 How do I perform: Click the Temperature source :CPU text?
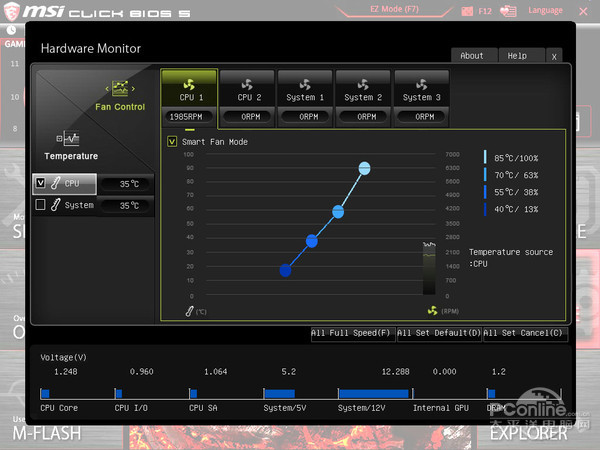tap(511, 258)
